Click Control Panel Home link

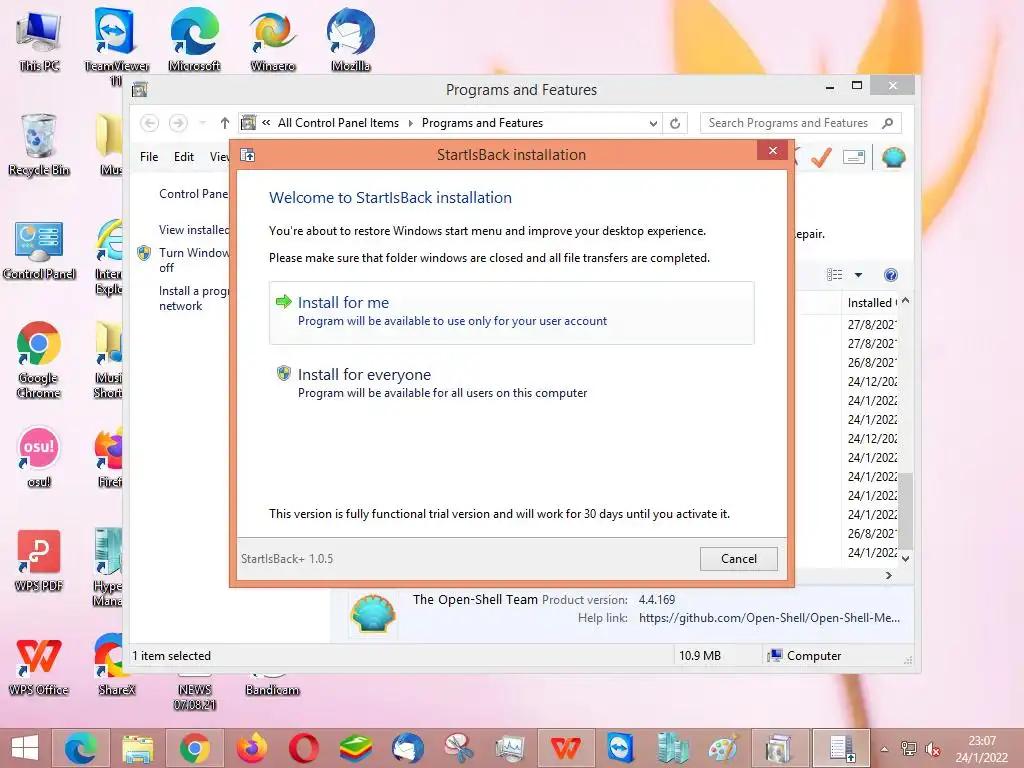coord(193,194)
